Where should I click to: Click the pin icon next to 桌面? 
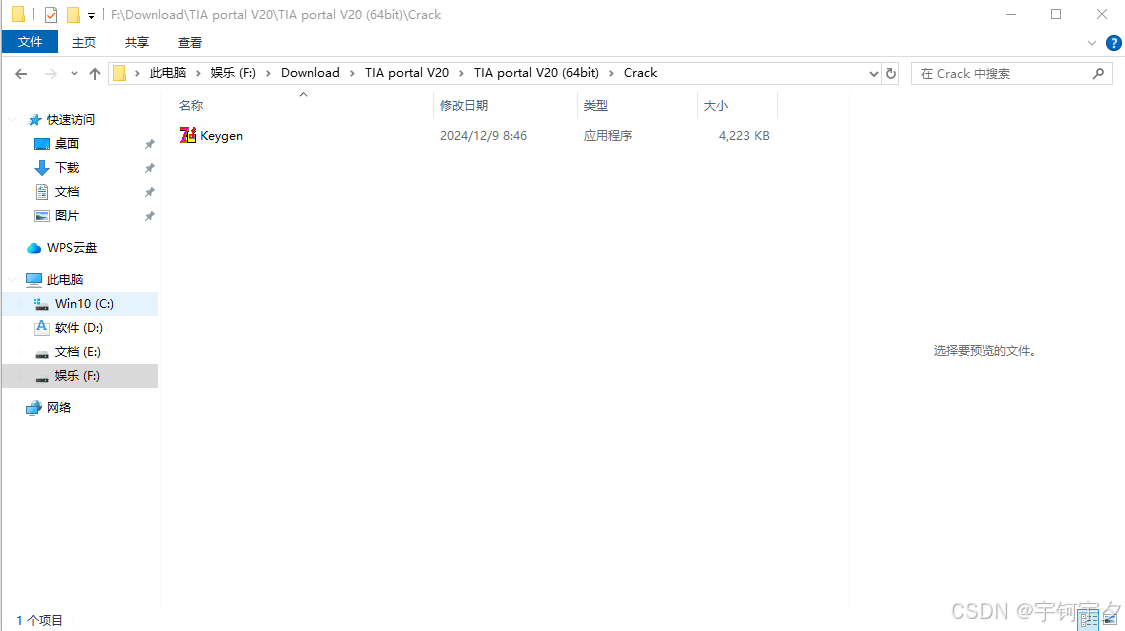[149, 144]
